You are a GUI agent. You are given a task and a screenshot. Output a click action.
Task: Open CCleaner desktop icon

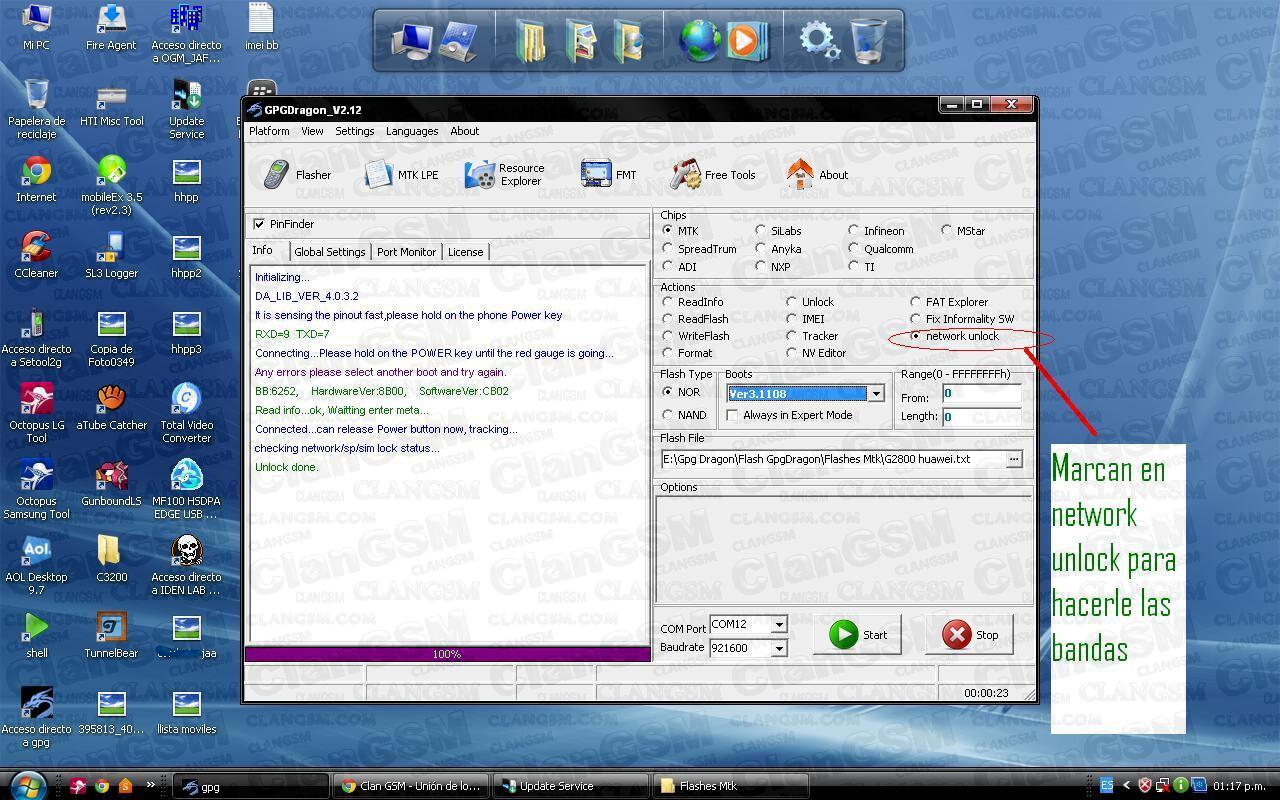pyautogui.click(x=36, y=256)
